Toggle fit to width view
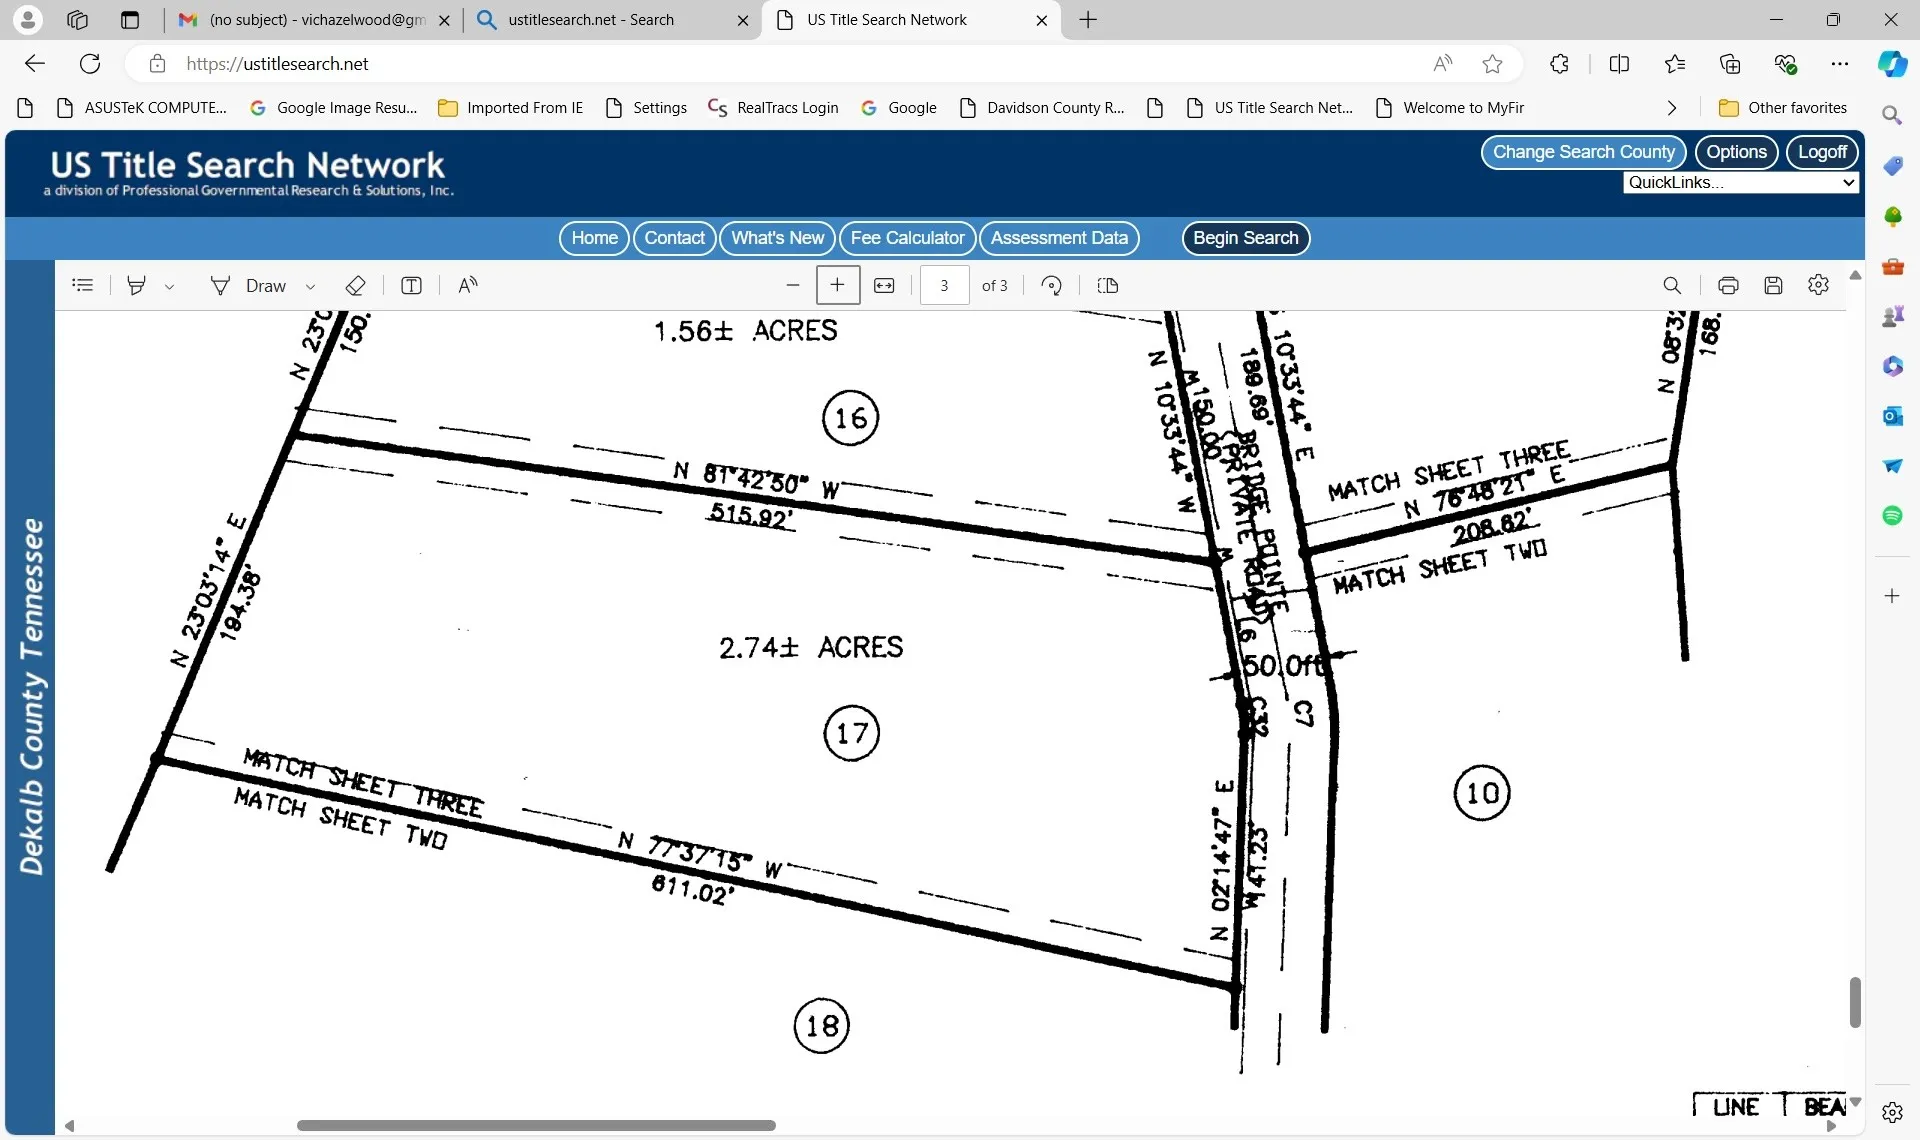The image size is (1920, 1140). 884,286
